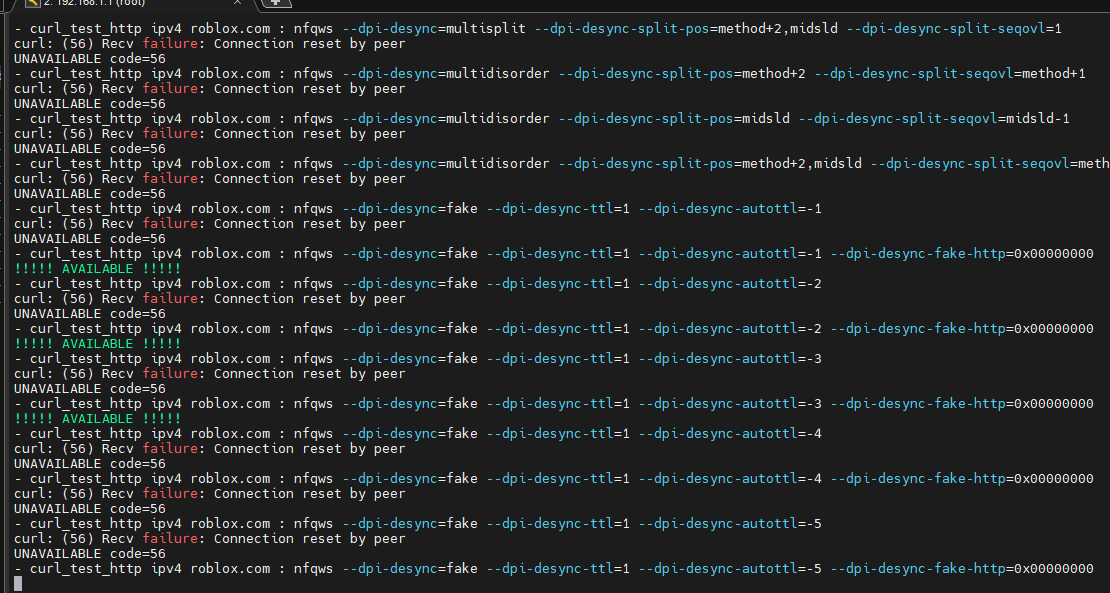Click the word multisplit in the first command
Image resolution: width=1110 pixels, height=593 pixels.
coord(486,28)
